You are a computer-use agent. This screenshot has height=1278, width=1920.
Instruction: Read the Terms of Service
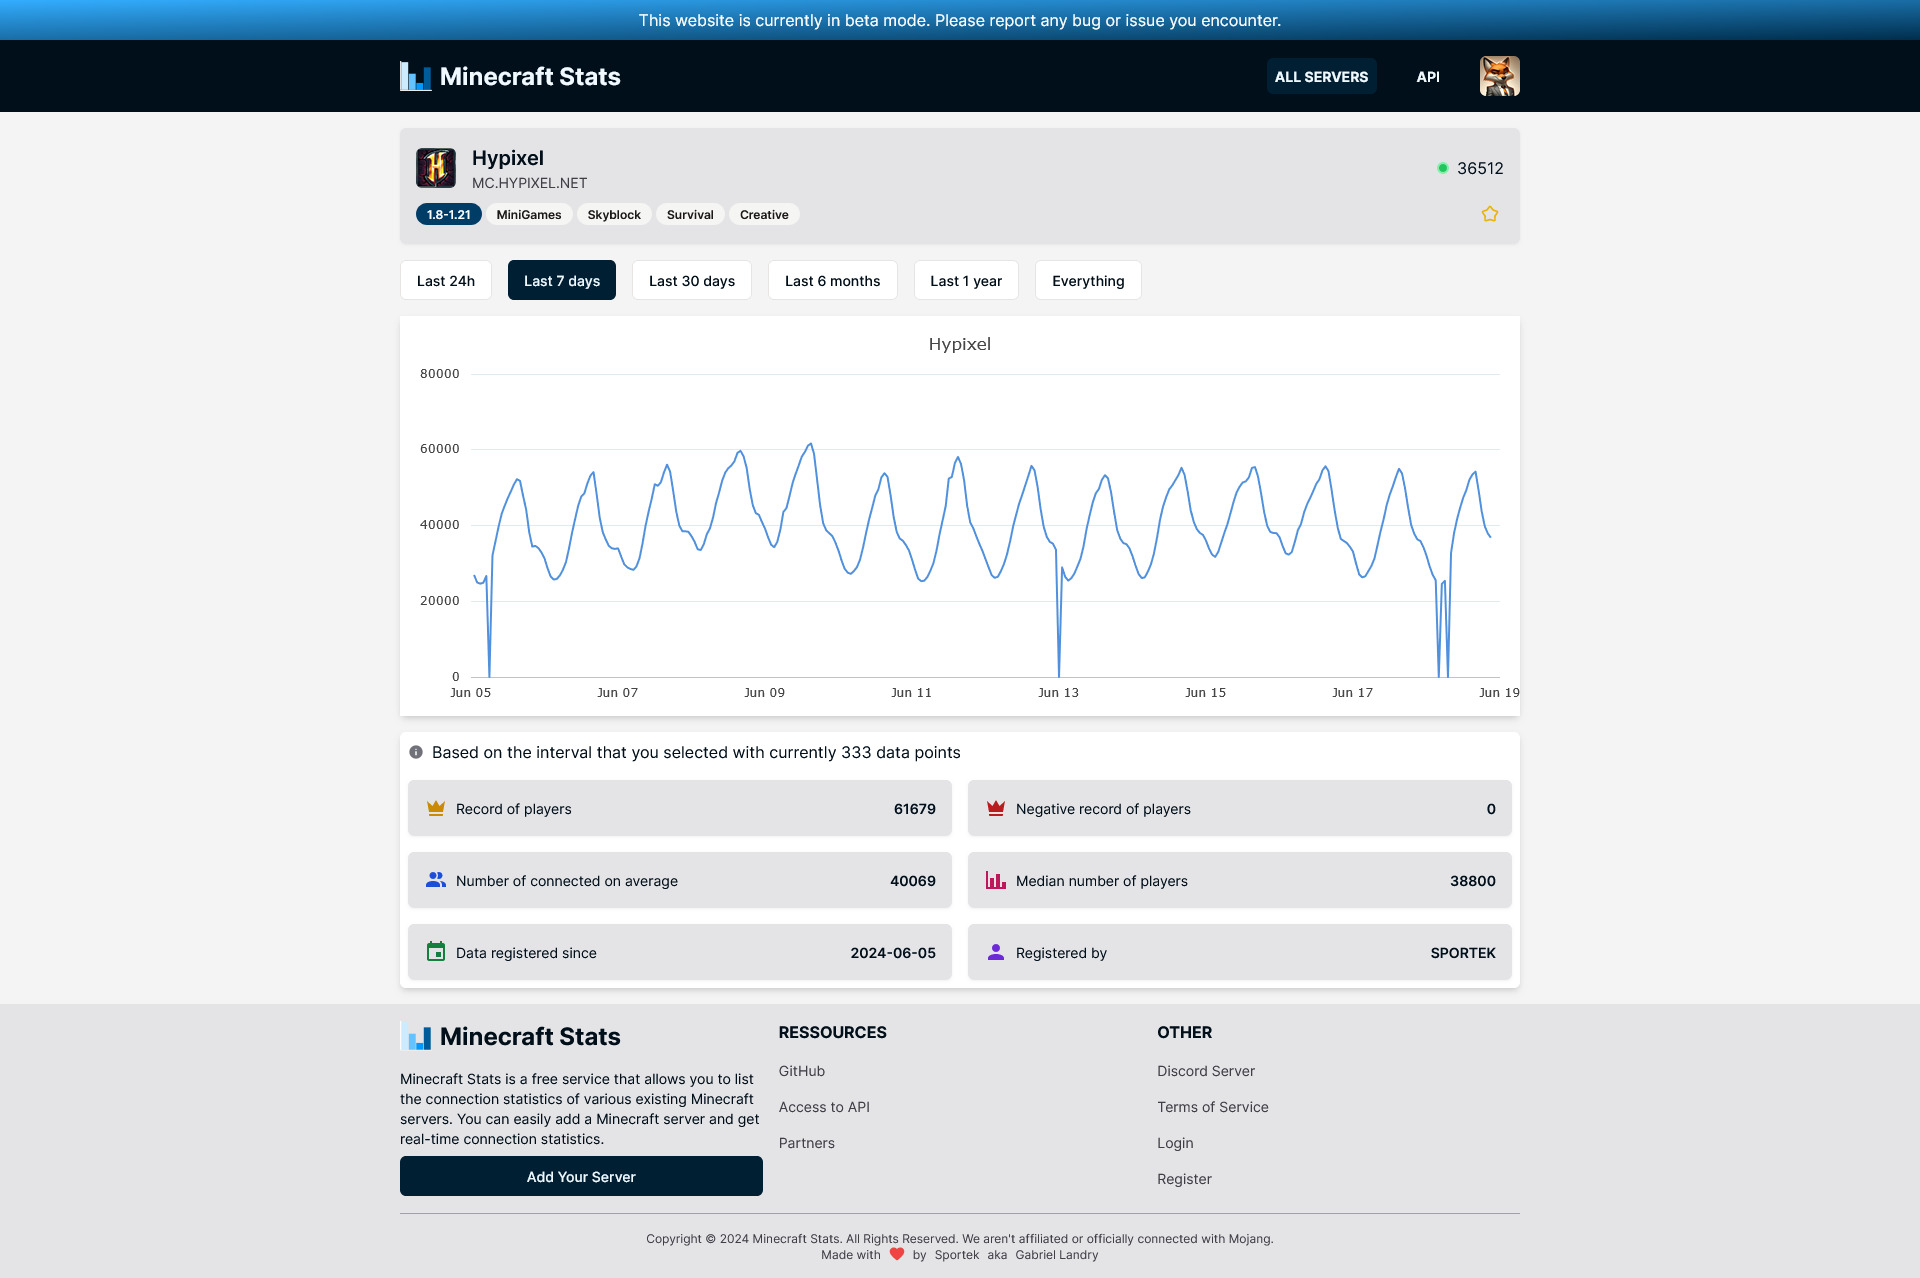coord(1213,1107)
